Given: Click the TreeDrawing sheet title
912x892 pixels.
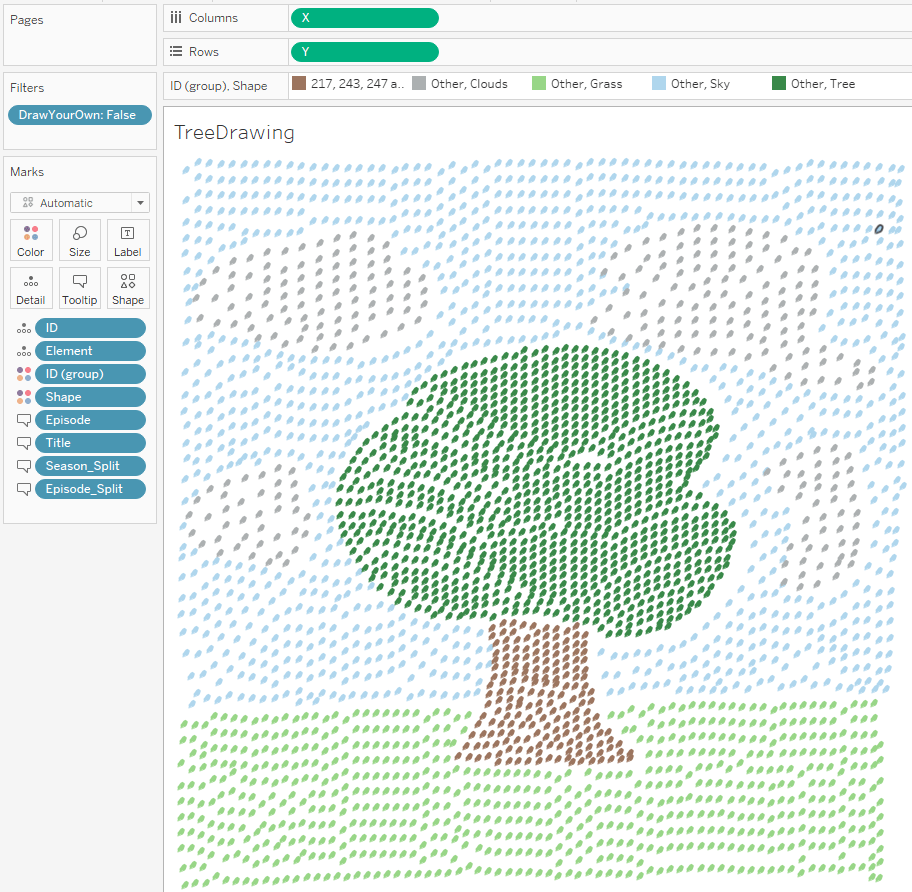Looking at the screenshot, I should 234,133.
